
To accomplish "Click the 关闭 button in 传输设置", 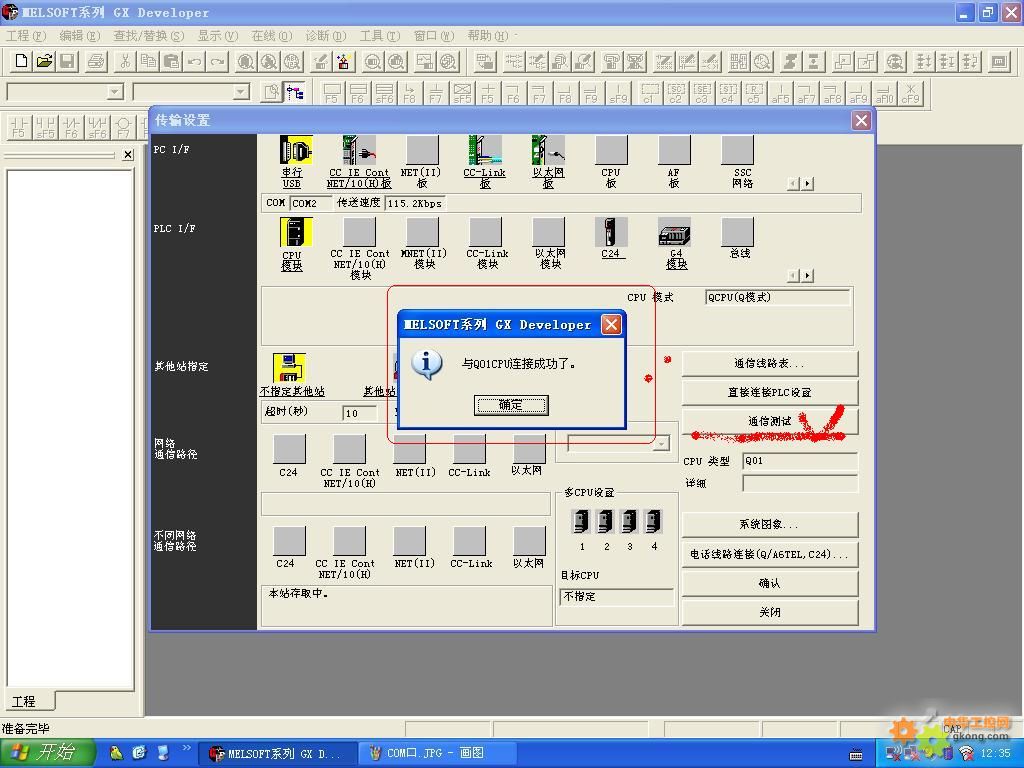I will point(769,613).
